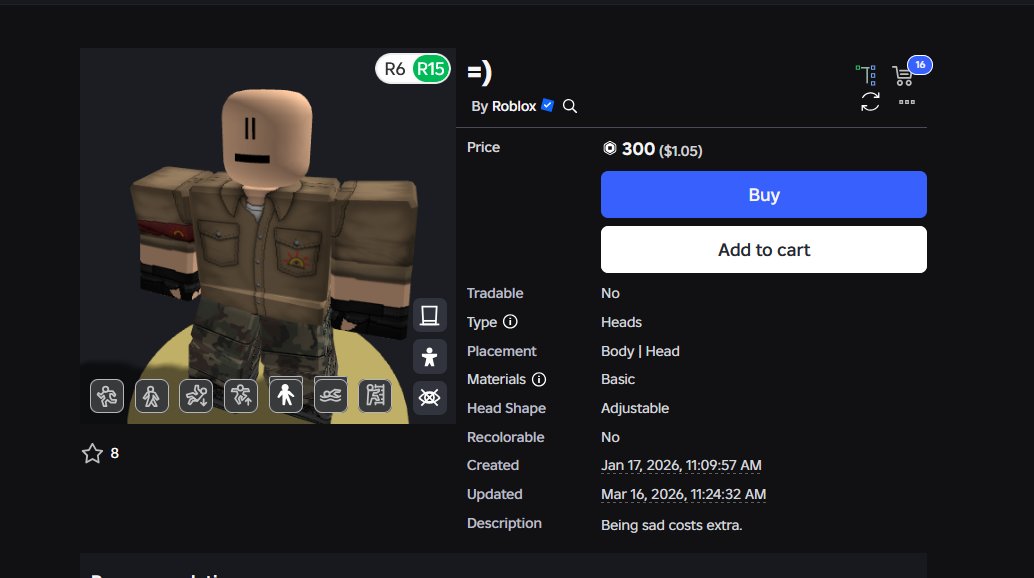Click the Type info circle icon

click(510, 322)
